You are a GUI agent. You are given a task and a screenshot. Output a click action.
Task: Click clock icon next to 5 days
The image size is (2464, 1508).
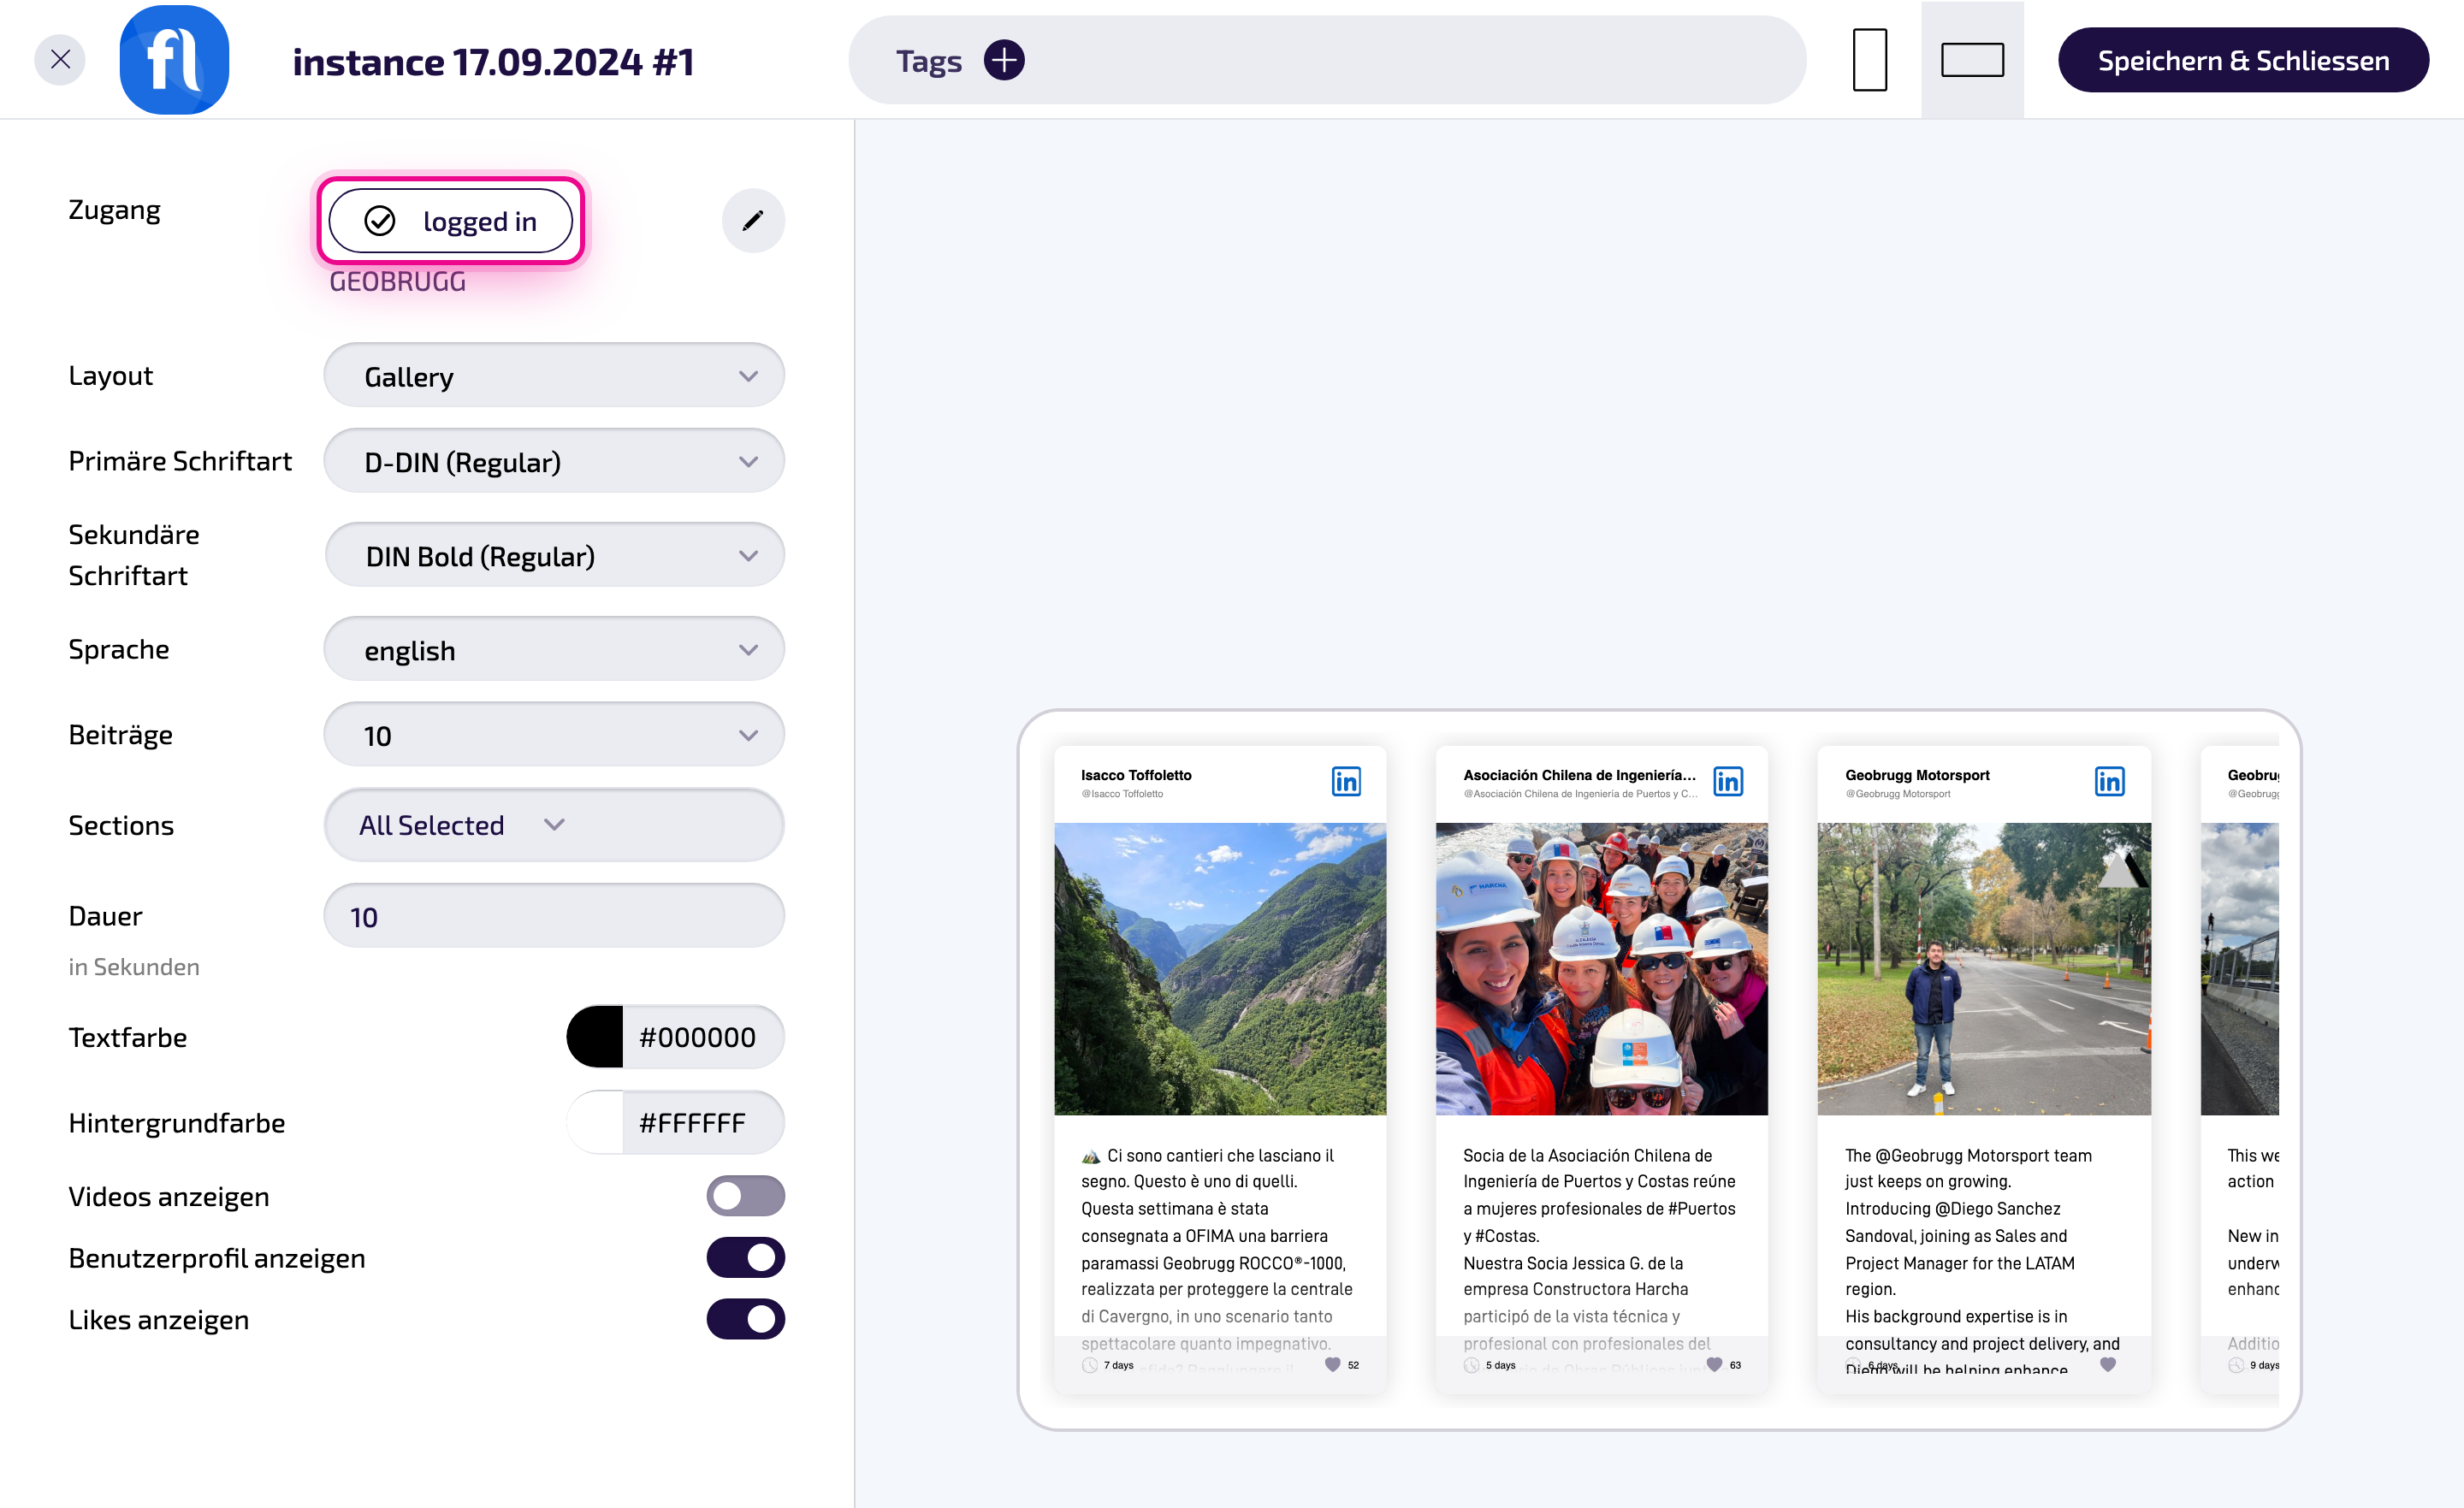point(1472,1365)
